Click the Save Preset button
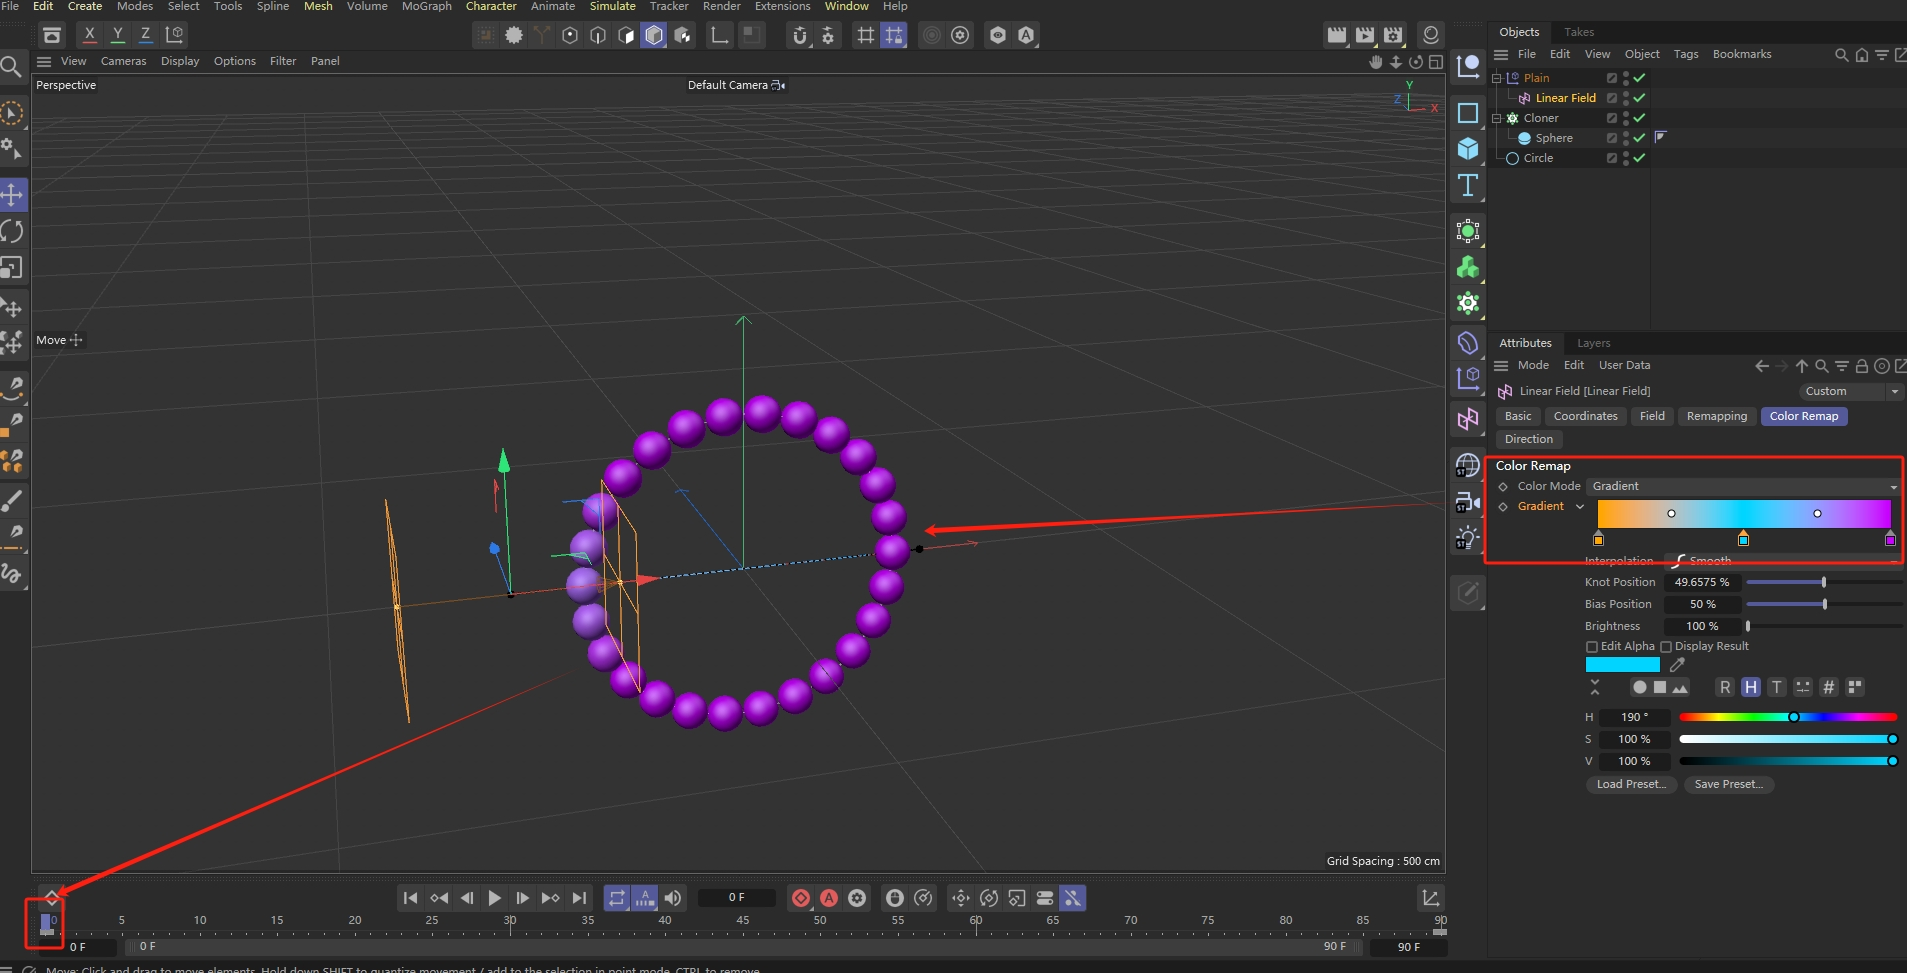The image size is (1907, 973). pos(1728,785)
